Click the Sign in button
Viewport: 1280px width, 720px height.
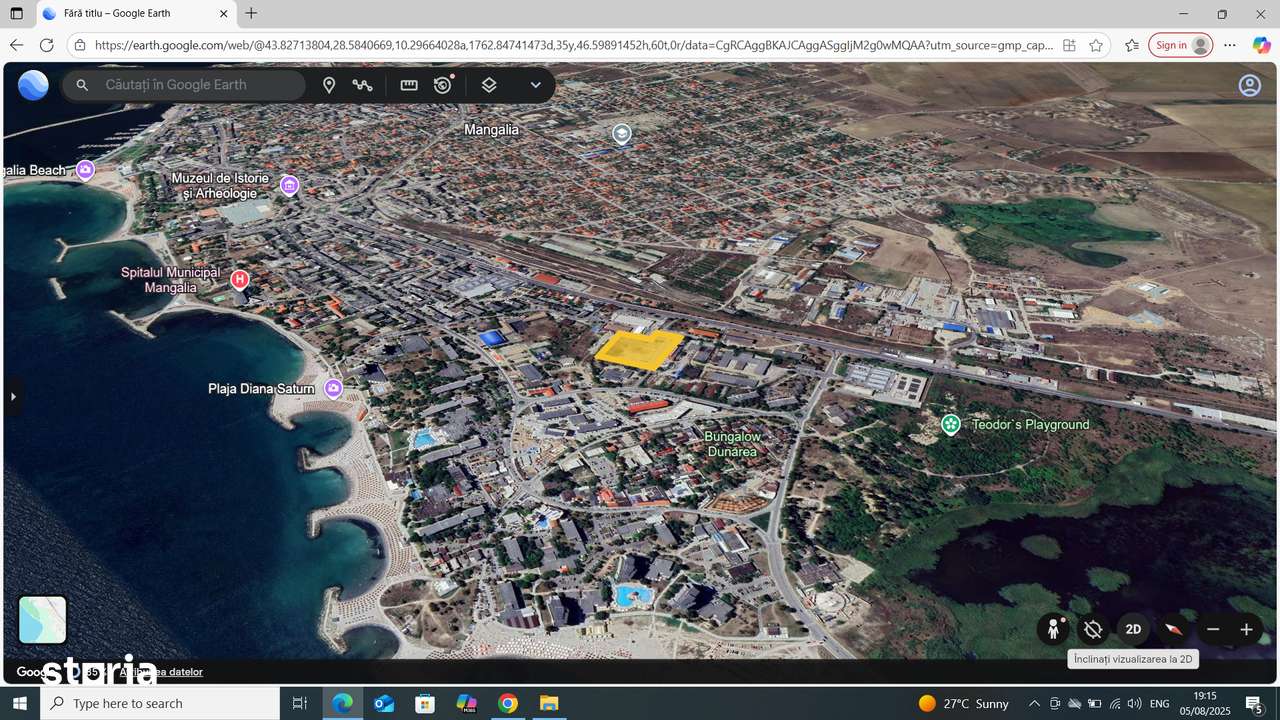[1181, 45]
